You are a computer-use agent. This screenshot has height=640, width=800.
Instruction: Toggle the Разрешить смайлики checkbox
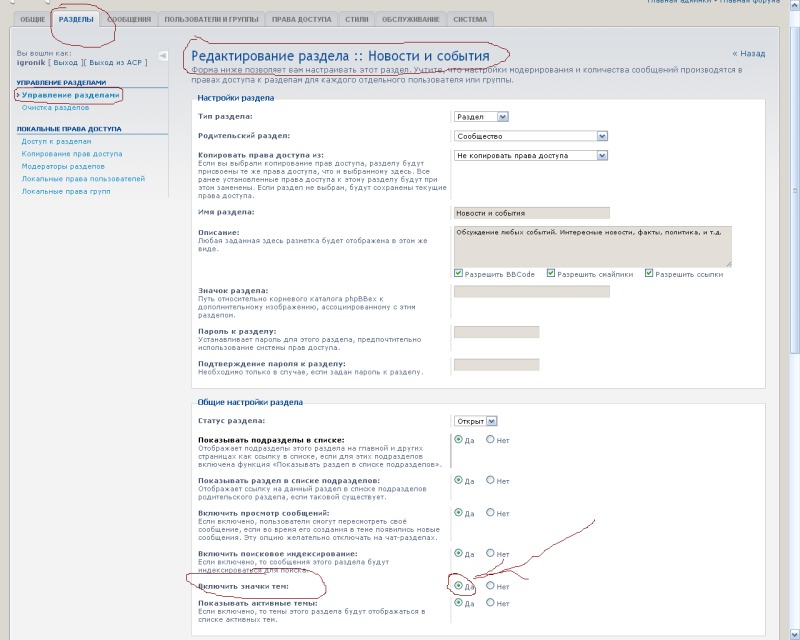coord(551,273)
